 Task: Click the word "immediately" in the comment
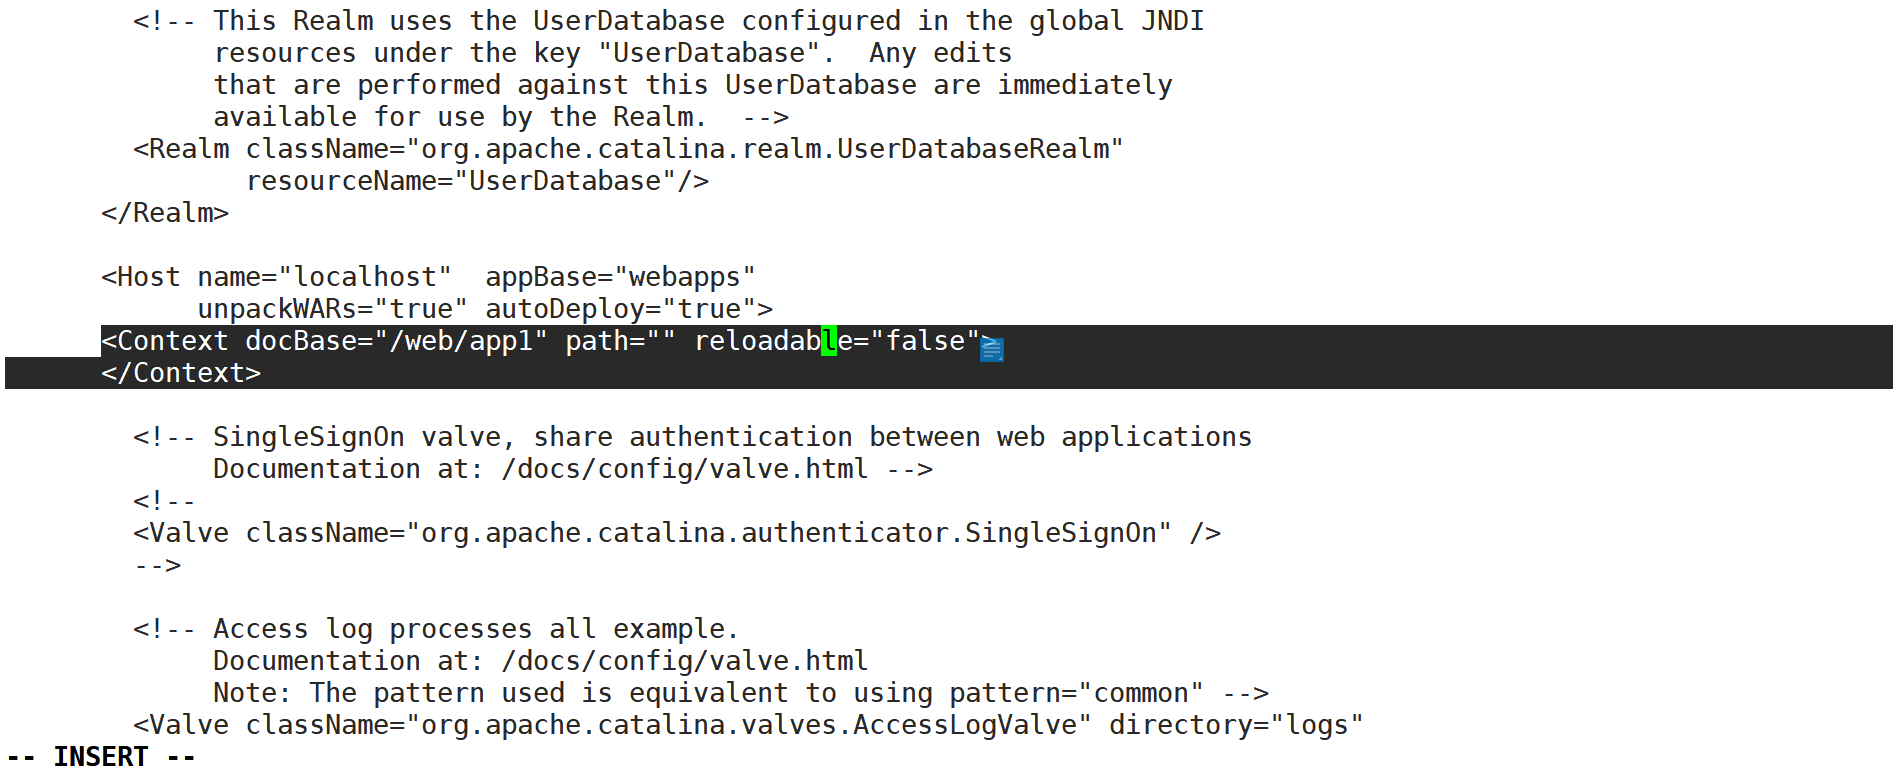(x=1085, y=85)
